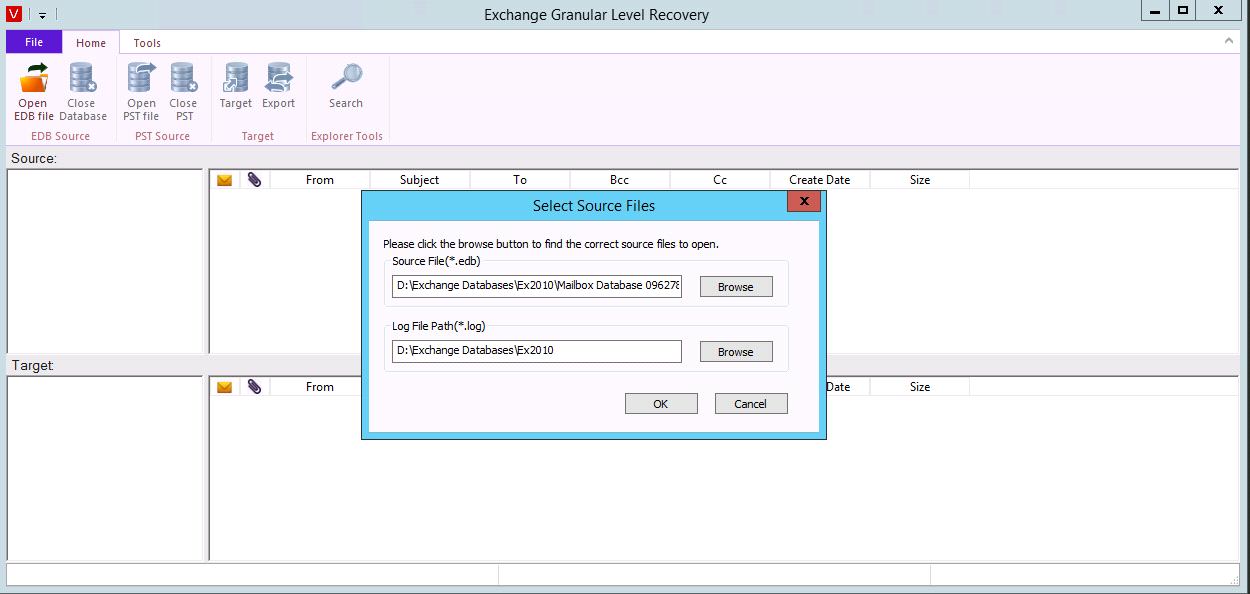Viewport: 1250px width, 594px height.
Task: Click the Source File (*.edb) path field
Action: [x=537, y=286]
